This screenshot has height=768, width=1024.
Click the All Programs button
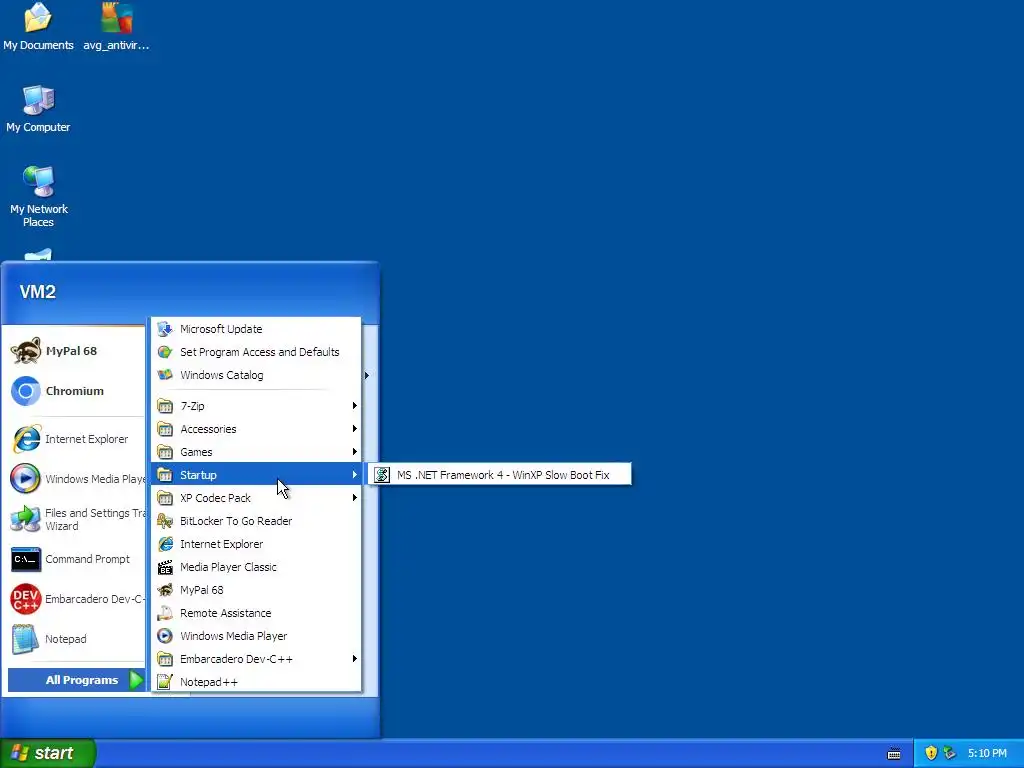click(76, 680)
